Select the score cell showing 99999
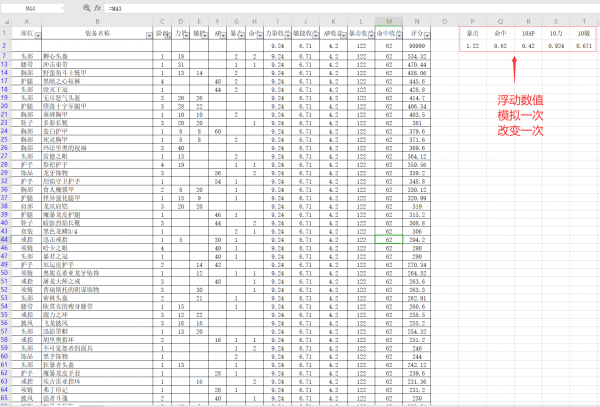This screenshot has width=600, height=407. [418, 45]
